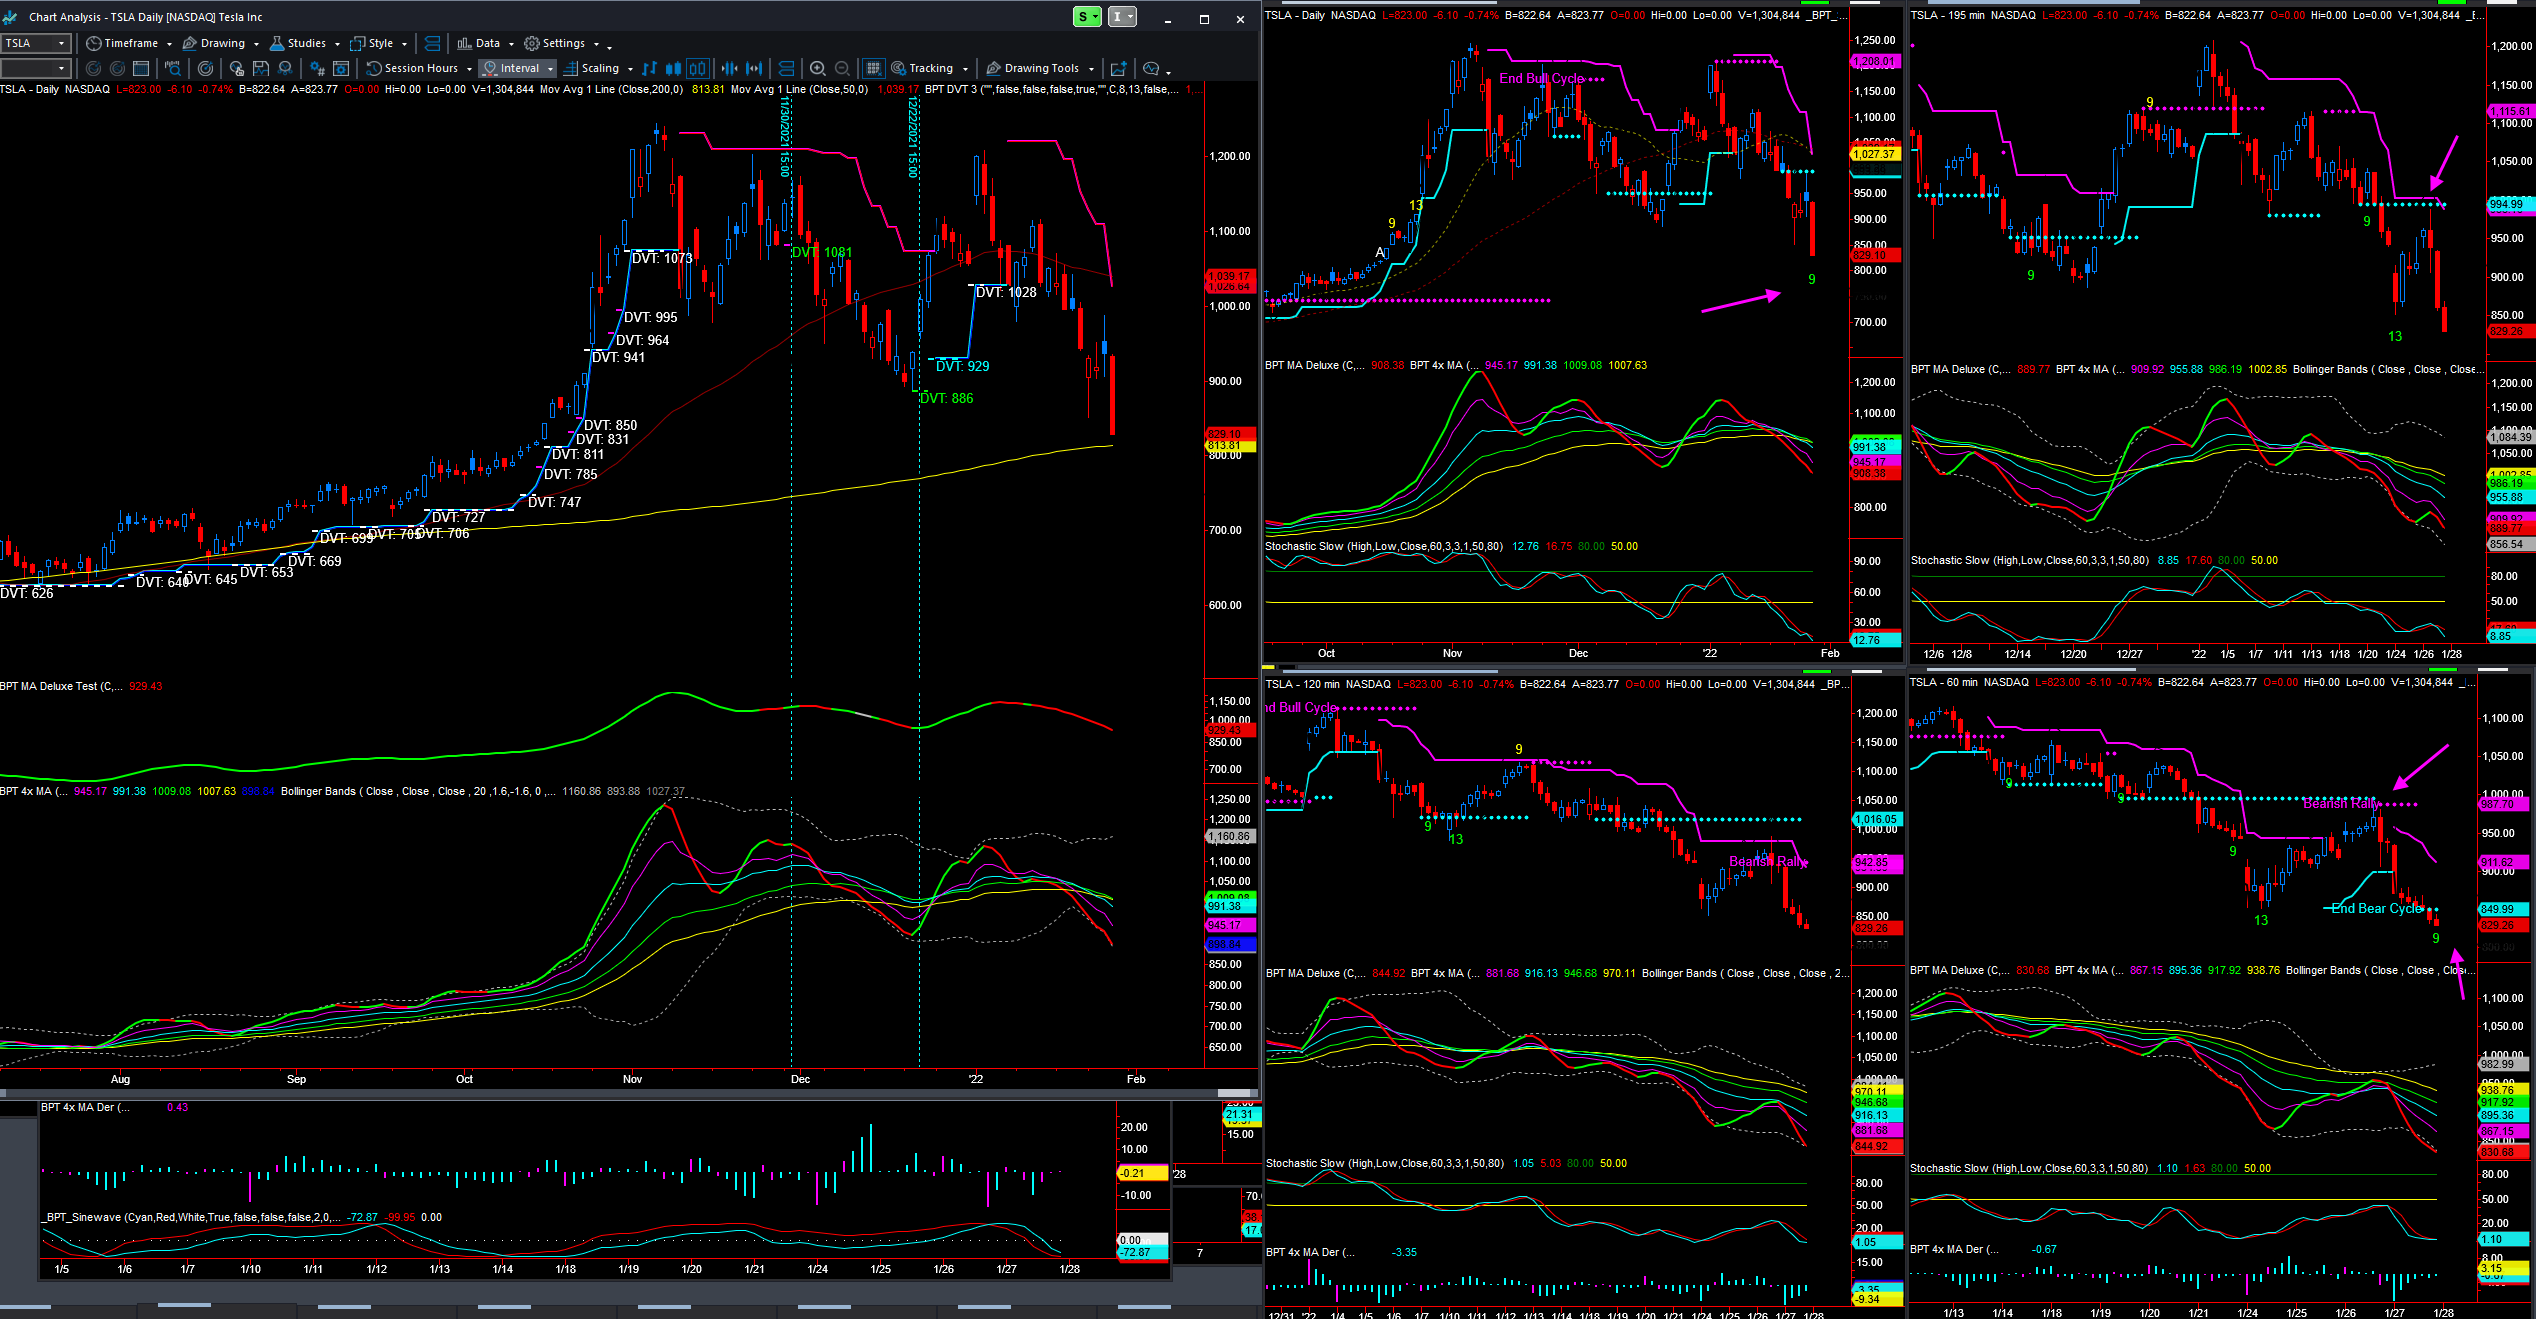This screenshot has width=2536, height=1319.
Task: Click the 'DVT: 886' green label
Action: tap(946, 398)
